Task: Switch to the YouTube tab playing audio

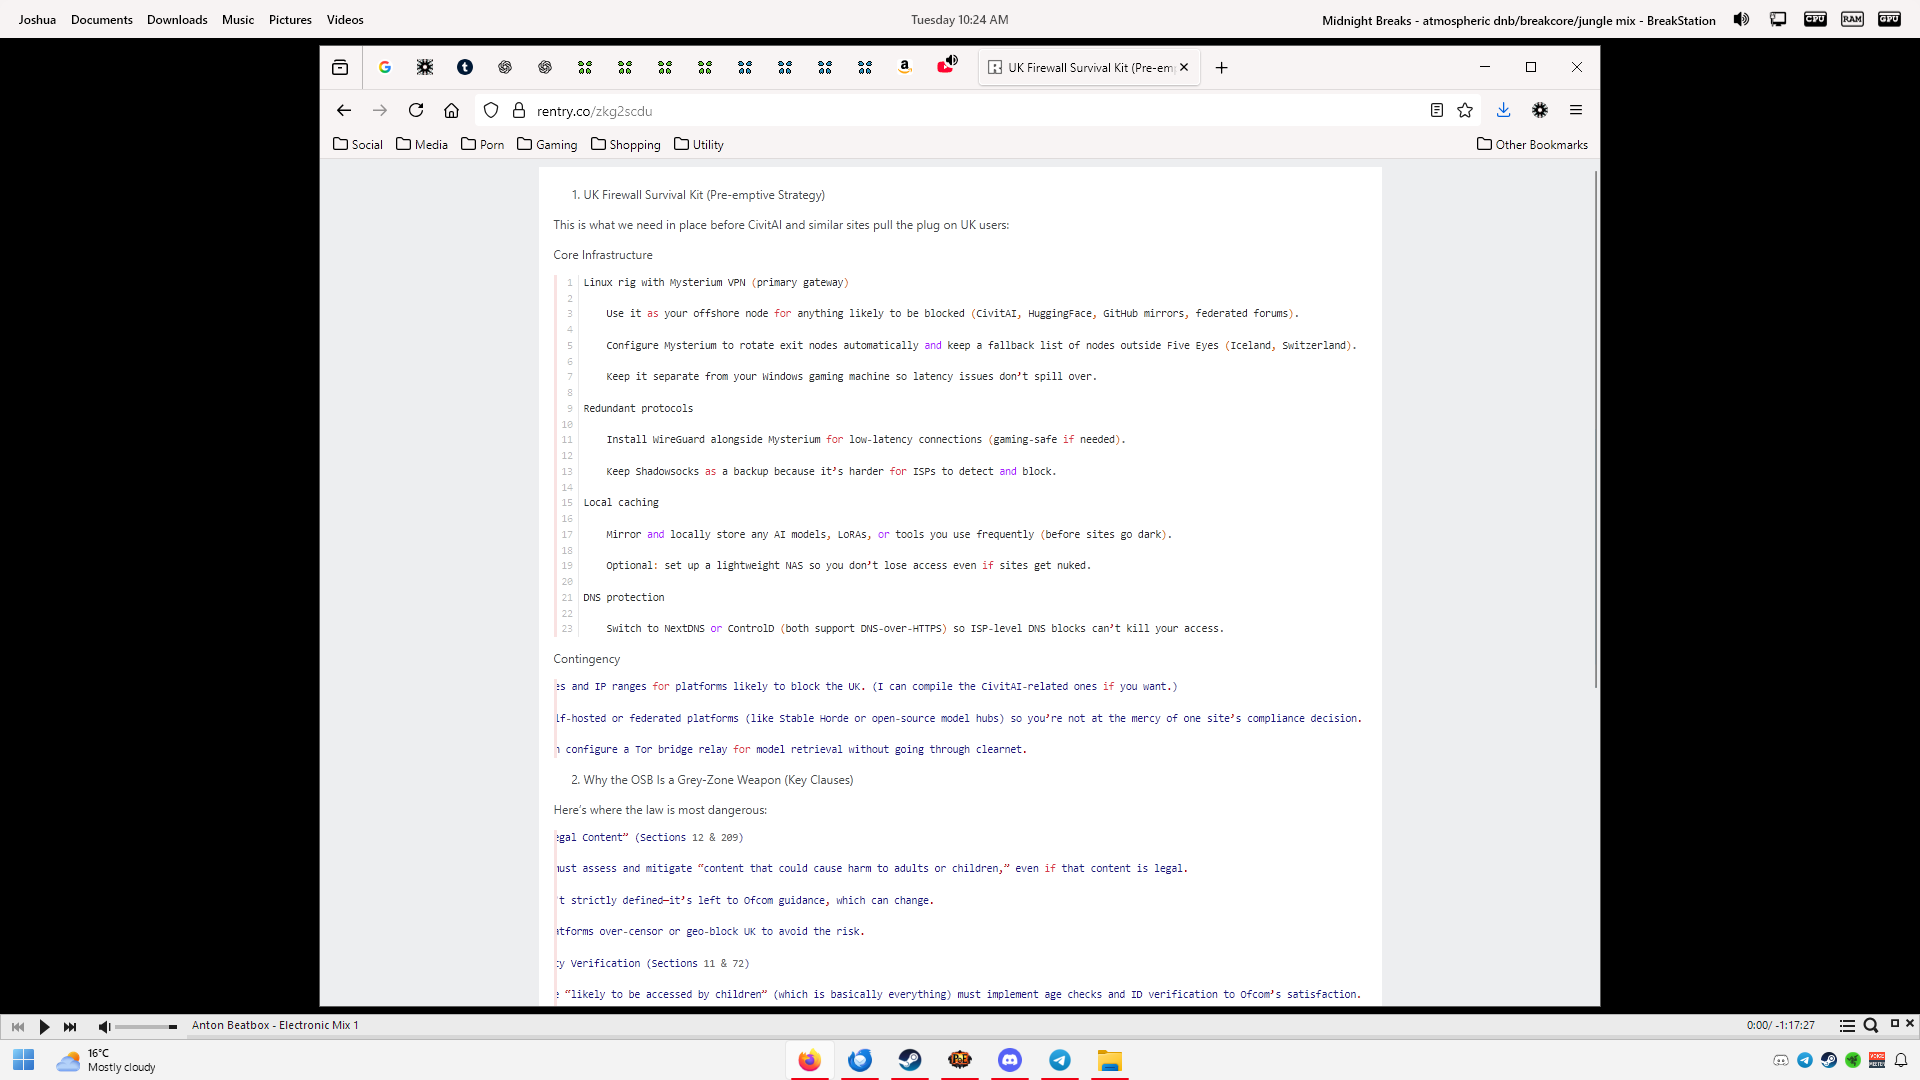Action: point(945,67)
